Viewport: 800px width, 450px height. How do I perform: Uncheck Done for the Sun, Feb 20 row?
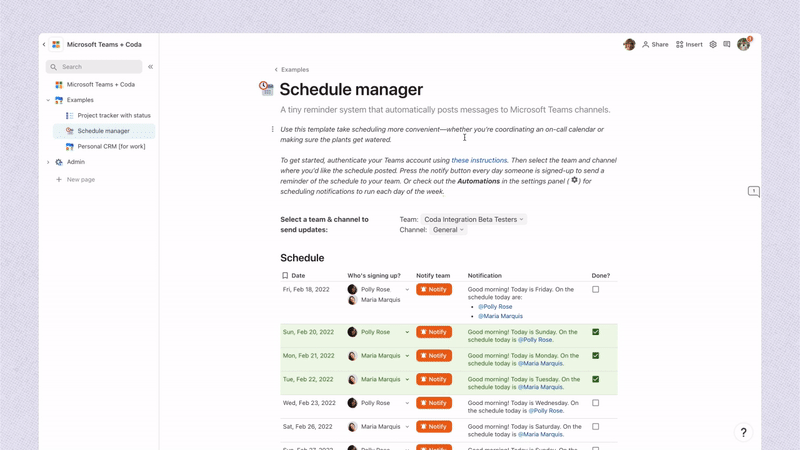click(x=595, y=332)
